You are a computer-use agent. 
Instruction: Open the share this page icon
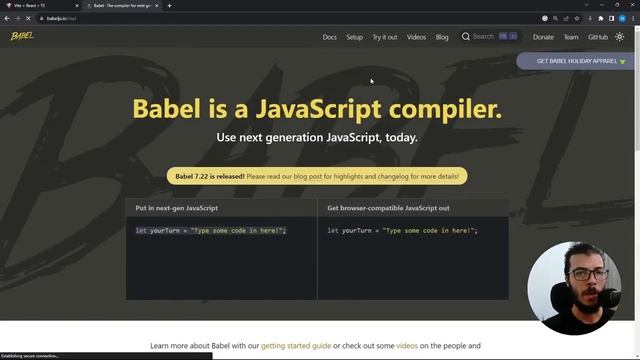click(566, 18)
